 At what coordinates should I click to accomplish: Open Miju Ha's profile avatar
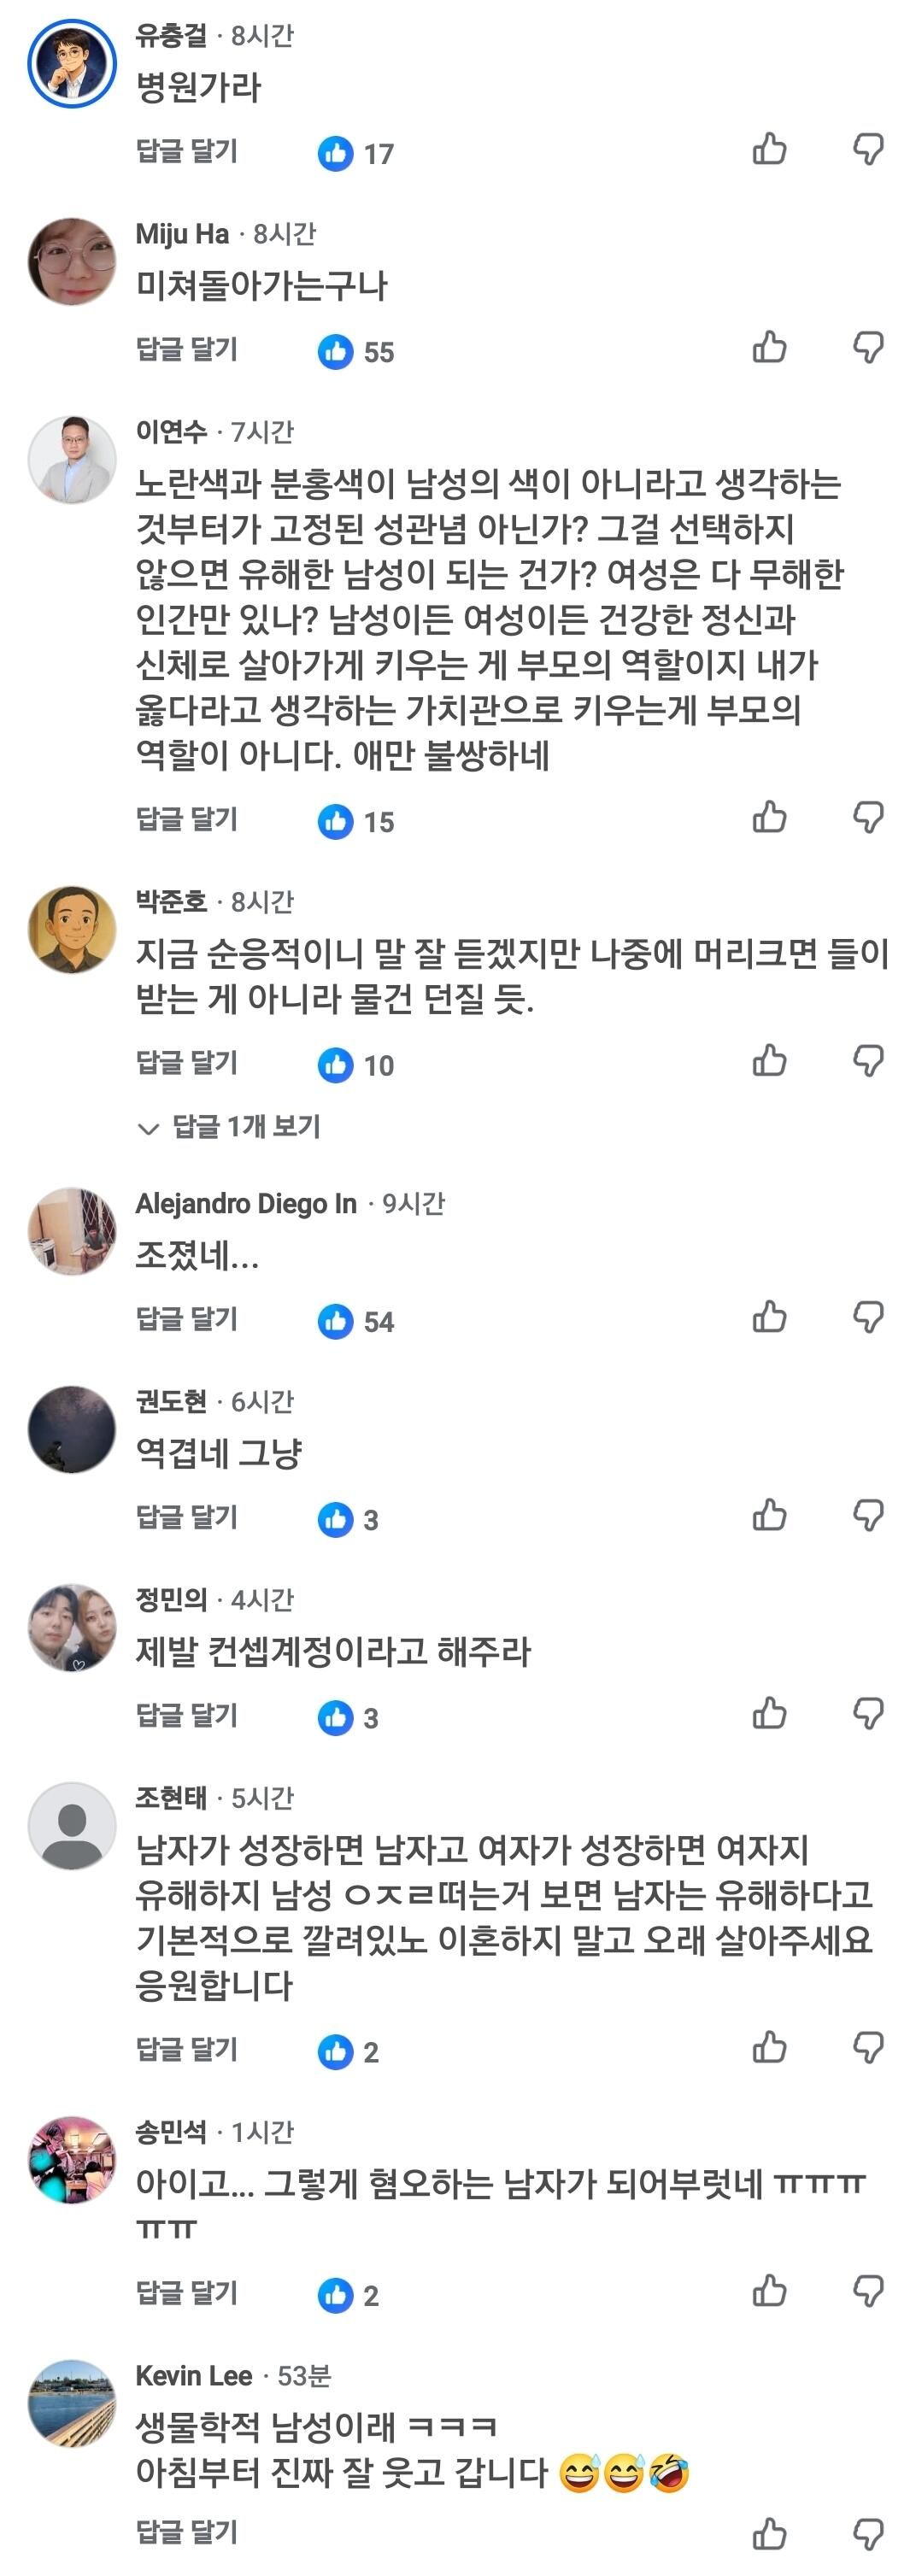pos(72,261)
